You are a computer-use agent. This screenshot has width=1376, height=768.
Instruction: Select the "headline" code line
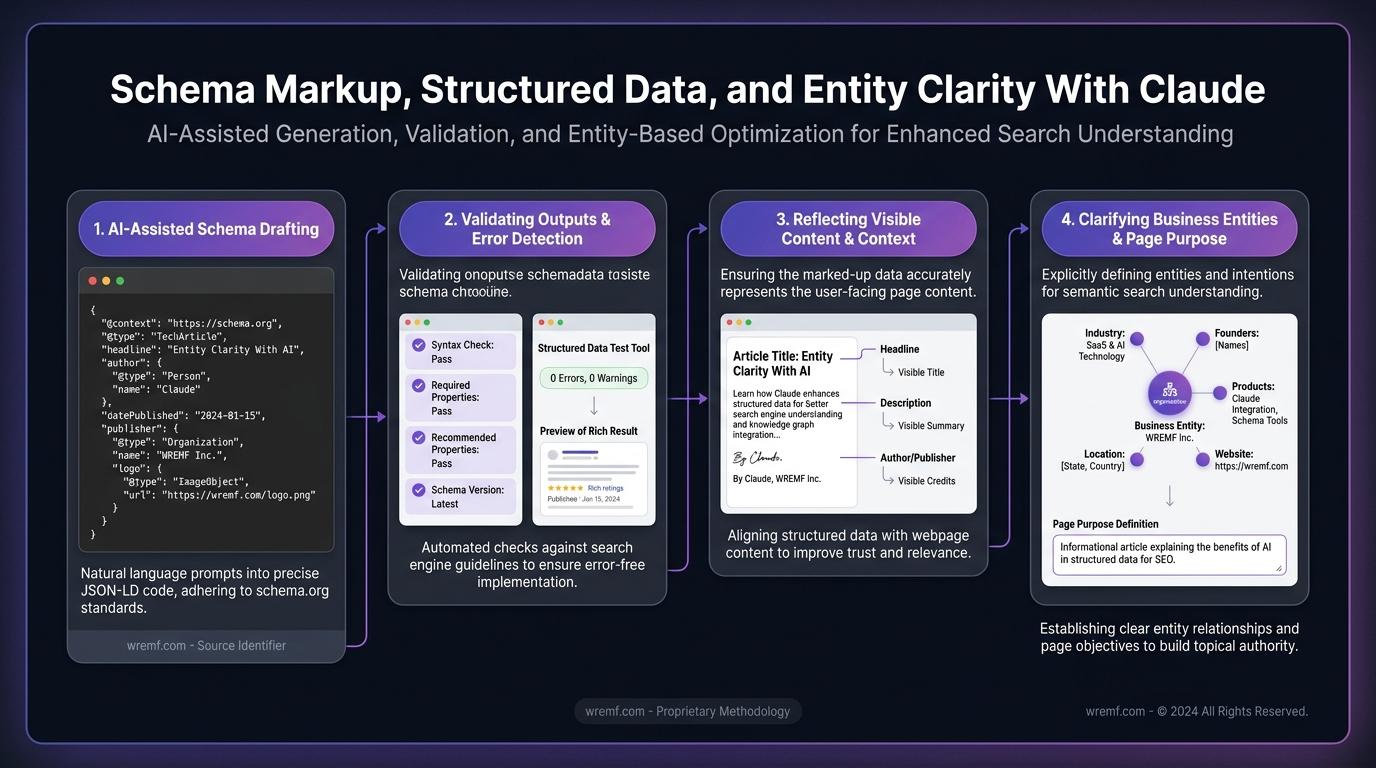(x=201, y=350)
